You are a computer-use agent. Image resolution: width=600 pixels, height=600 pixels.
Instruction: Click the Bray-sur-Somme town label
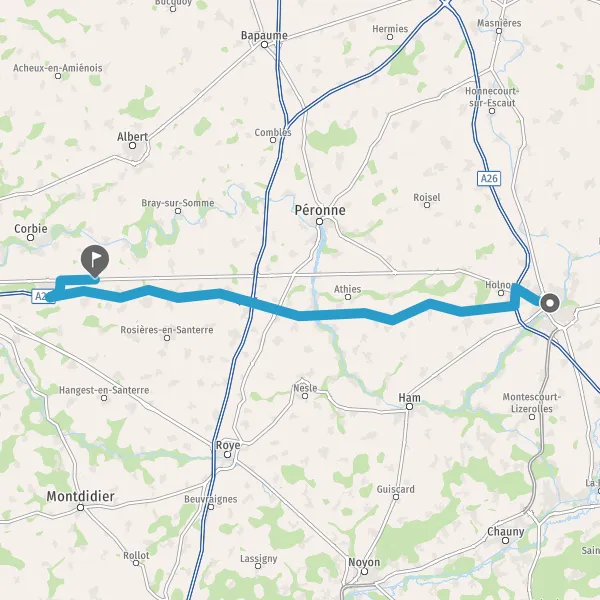(178, 203)
